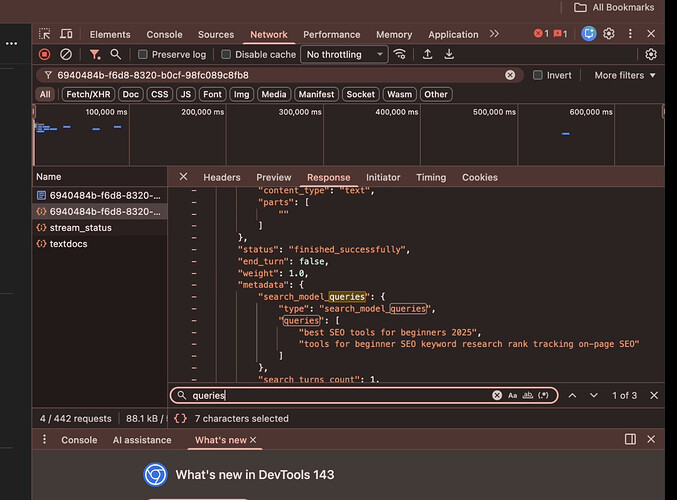Screen dimensions: 677x500
Task: Toggle the network filter funnel icon
Action: tap(94, 54)
